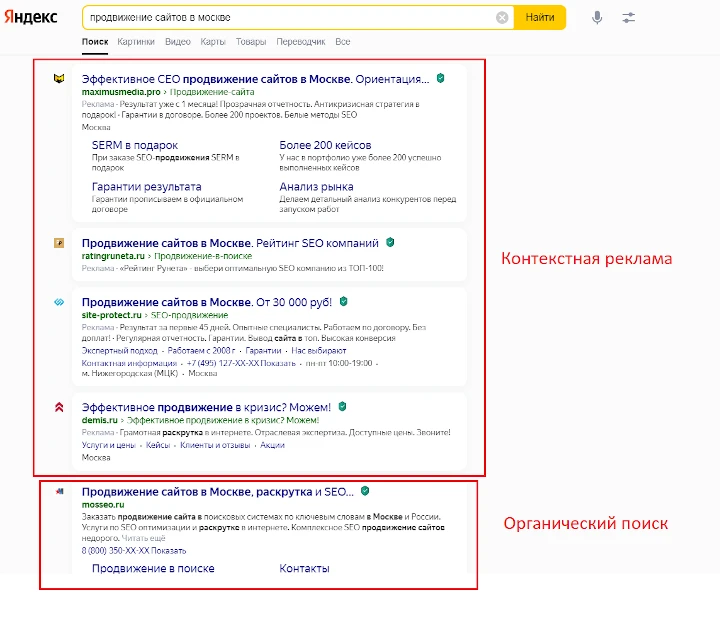Open the Анализ рынка sitelink
This screenshot has width=720, height=619.
click(316, 187)
